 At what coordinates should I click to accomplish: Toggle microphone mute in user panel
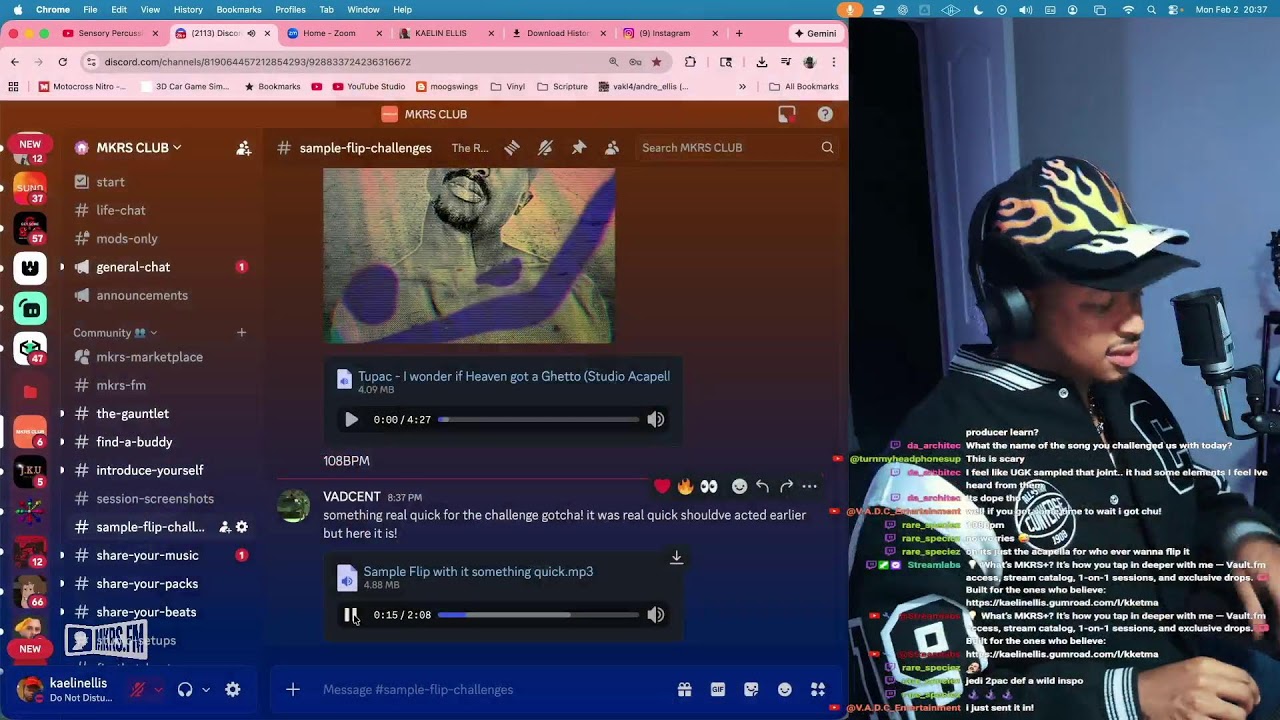point(138,690)
